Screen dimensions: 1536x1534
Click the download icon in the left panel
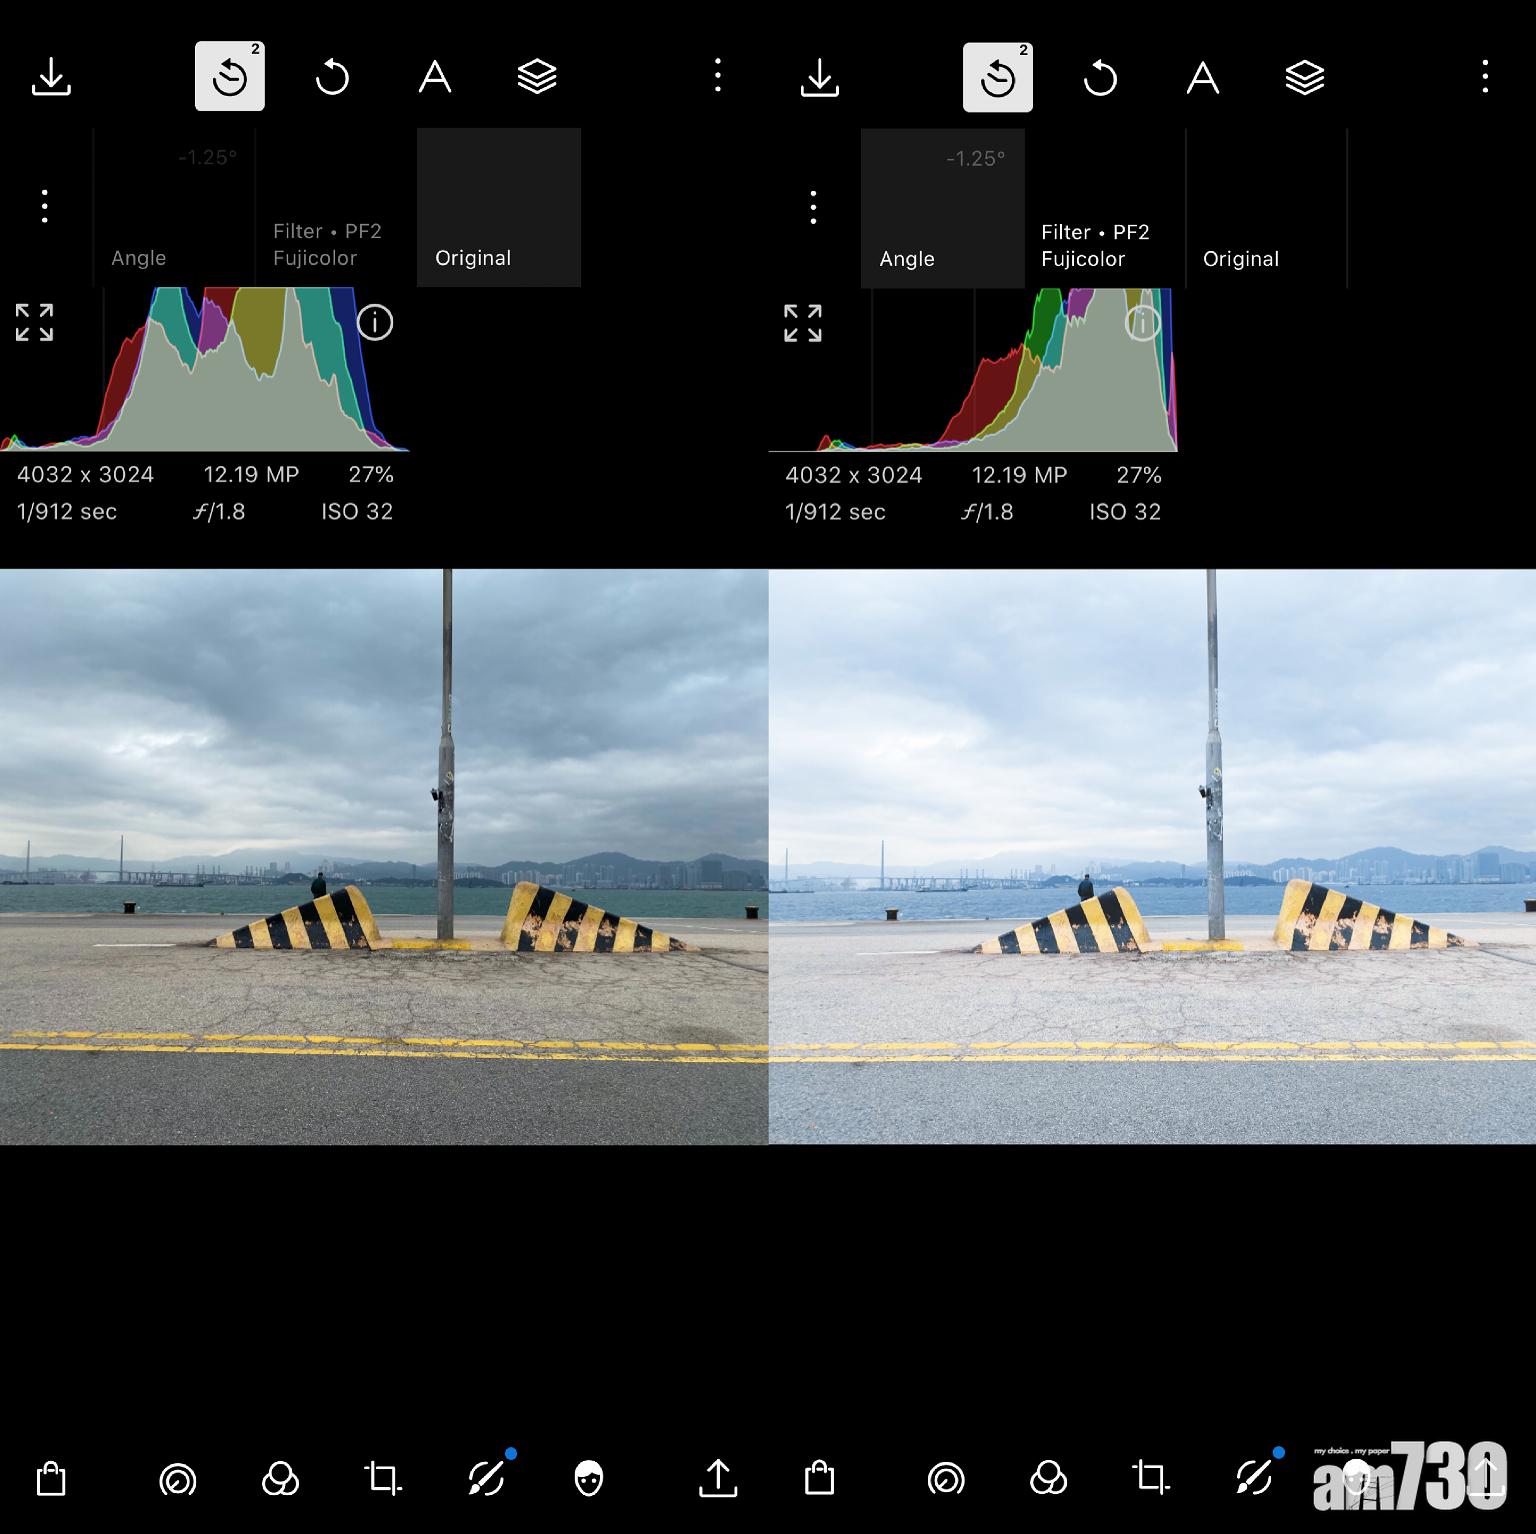51,77
